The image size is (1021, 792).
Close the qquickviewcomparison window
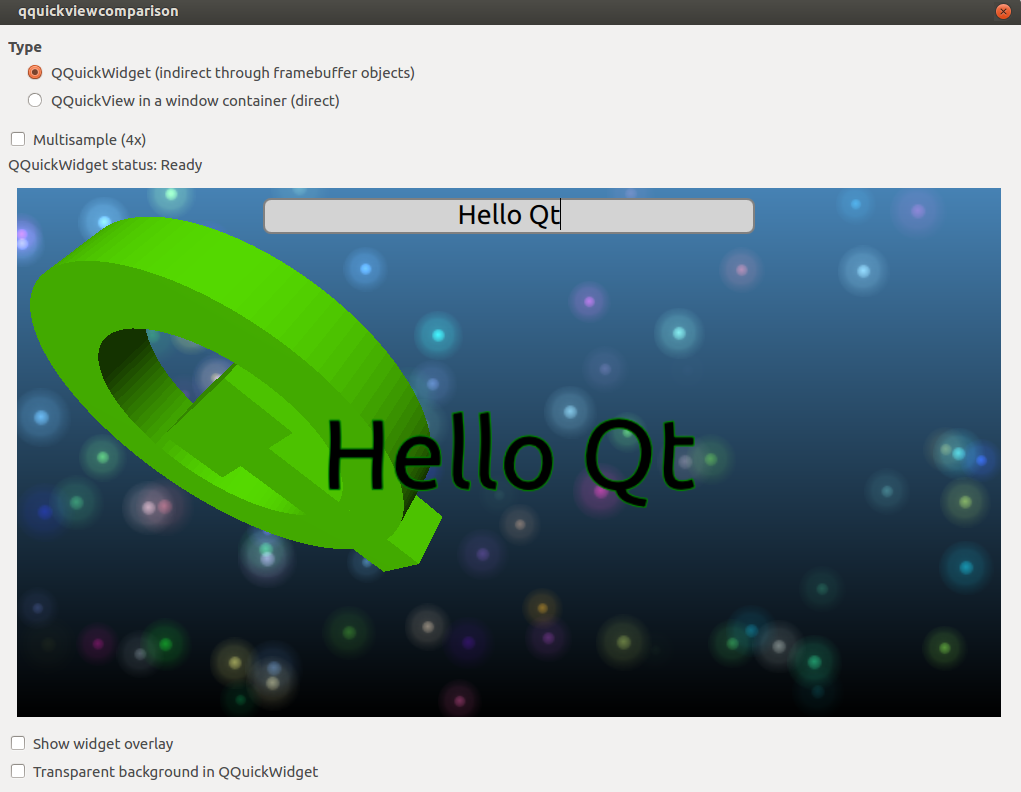tap(1002, 12)
